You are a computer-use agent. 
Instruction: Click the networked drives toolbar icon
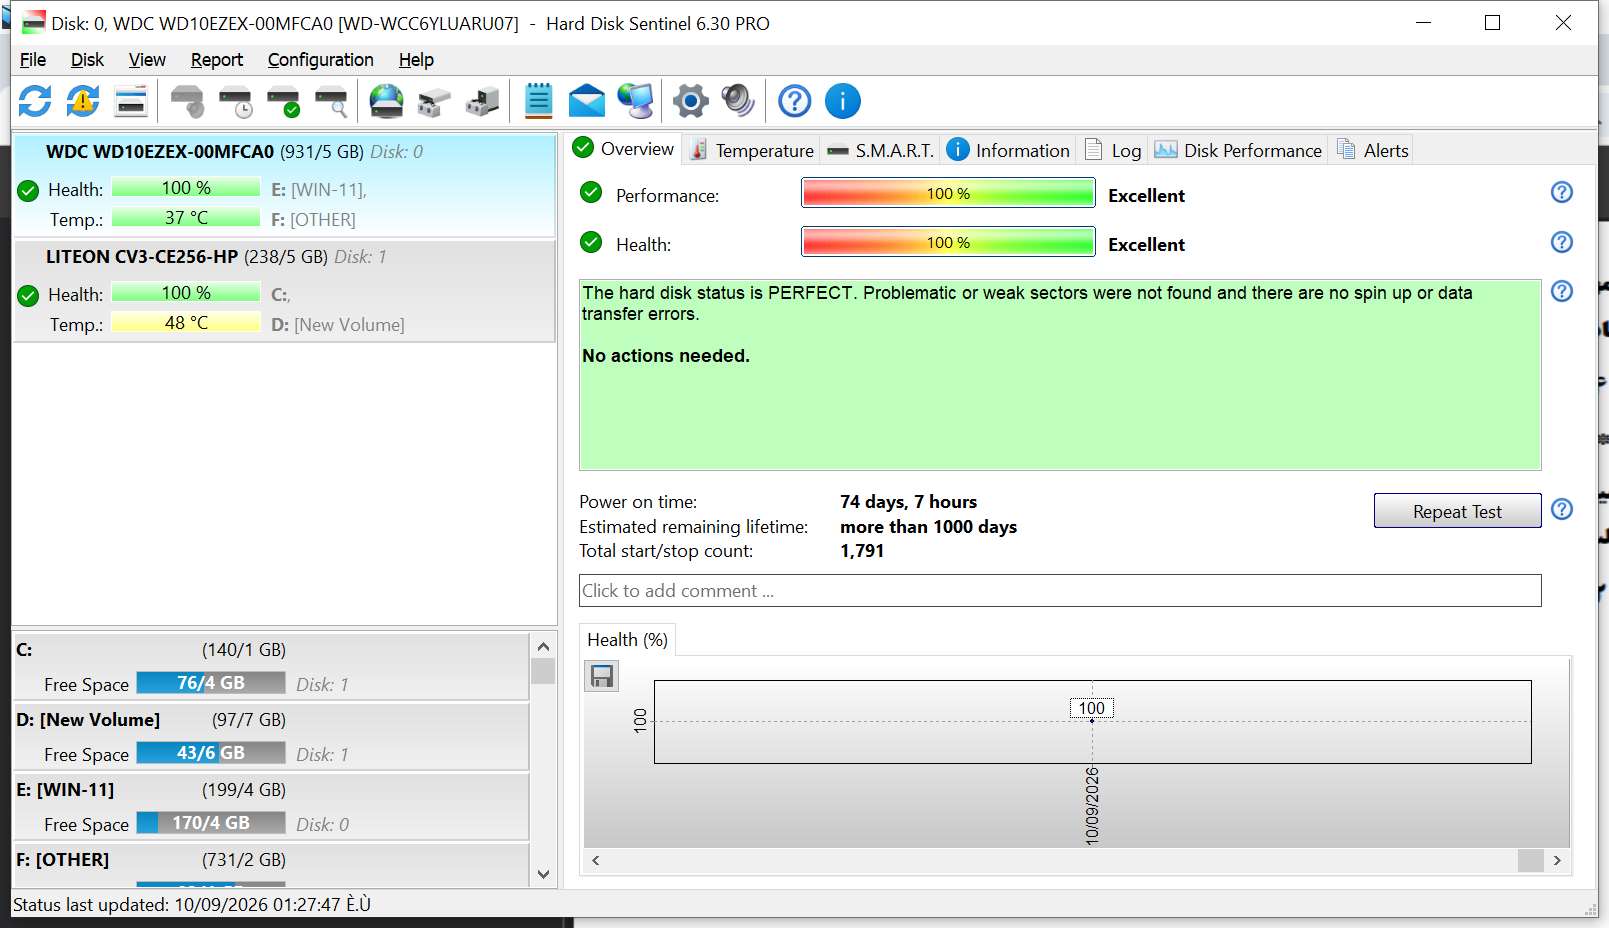434,101
